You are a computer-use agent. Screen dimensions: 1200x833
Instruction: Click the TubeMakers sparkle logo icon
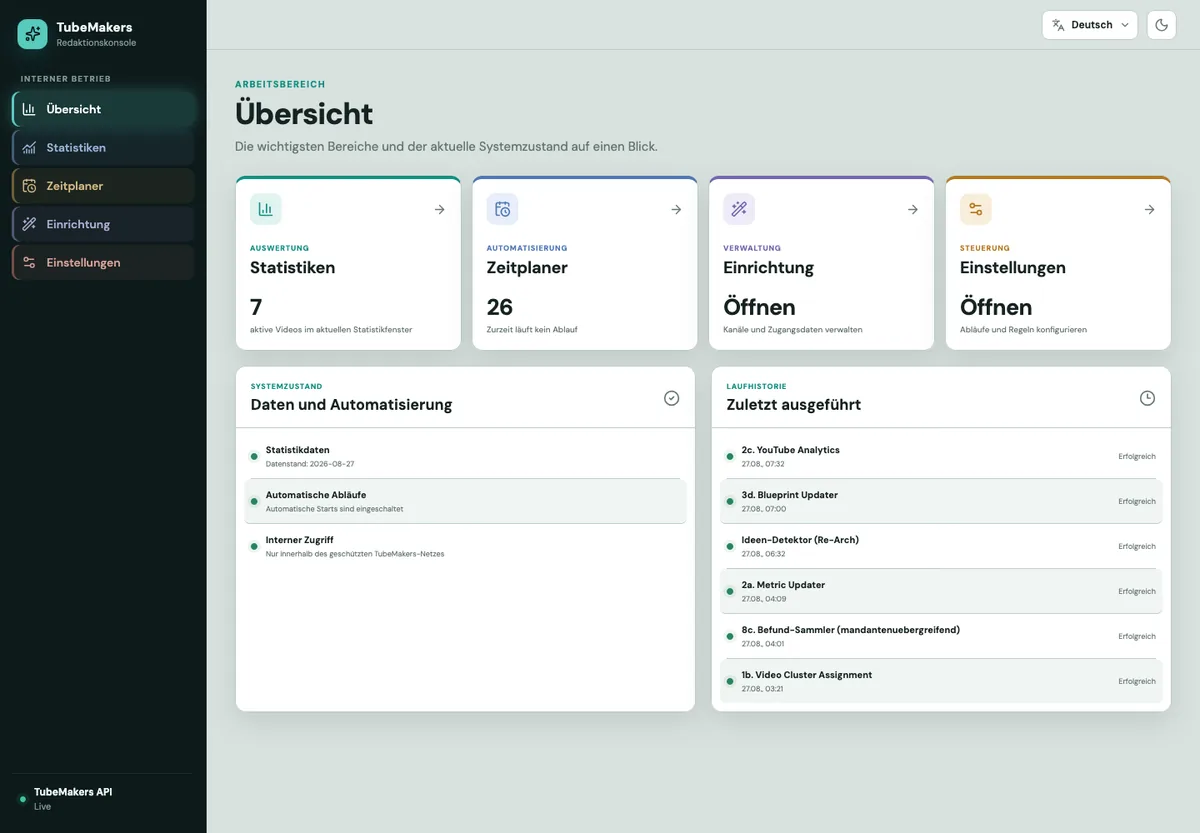click(33, 34)
